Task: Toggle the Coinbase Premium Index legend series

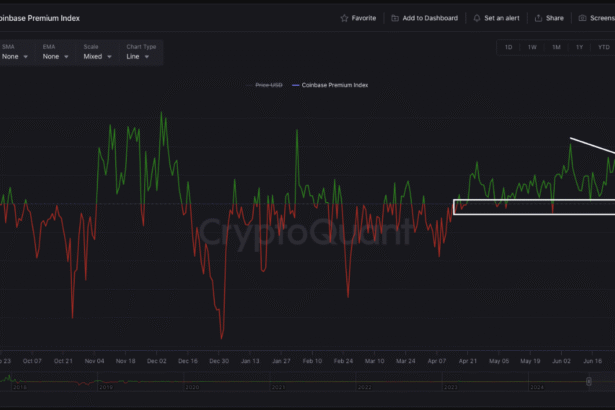Action: click(334, 85)
